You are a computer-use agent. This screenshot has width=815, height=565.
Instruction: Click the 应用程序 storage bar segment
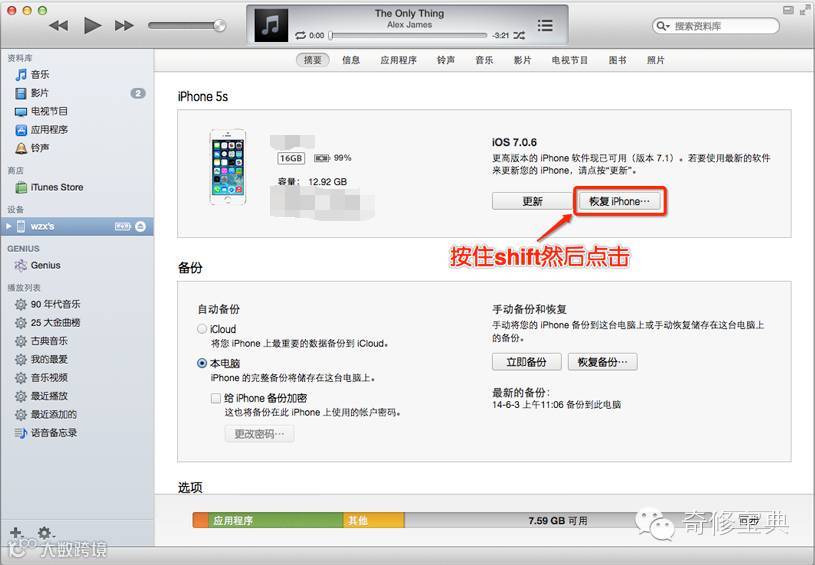275,520
